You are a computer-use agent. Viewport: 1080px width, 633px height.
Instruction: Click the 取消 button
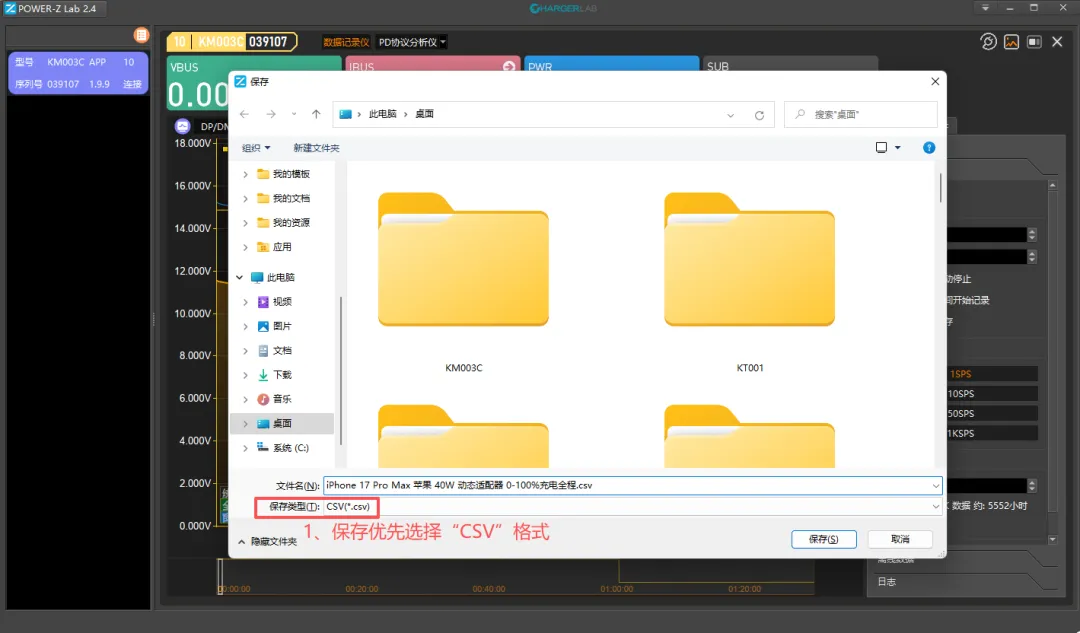tap(900, 539)
